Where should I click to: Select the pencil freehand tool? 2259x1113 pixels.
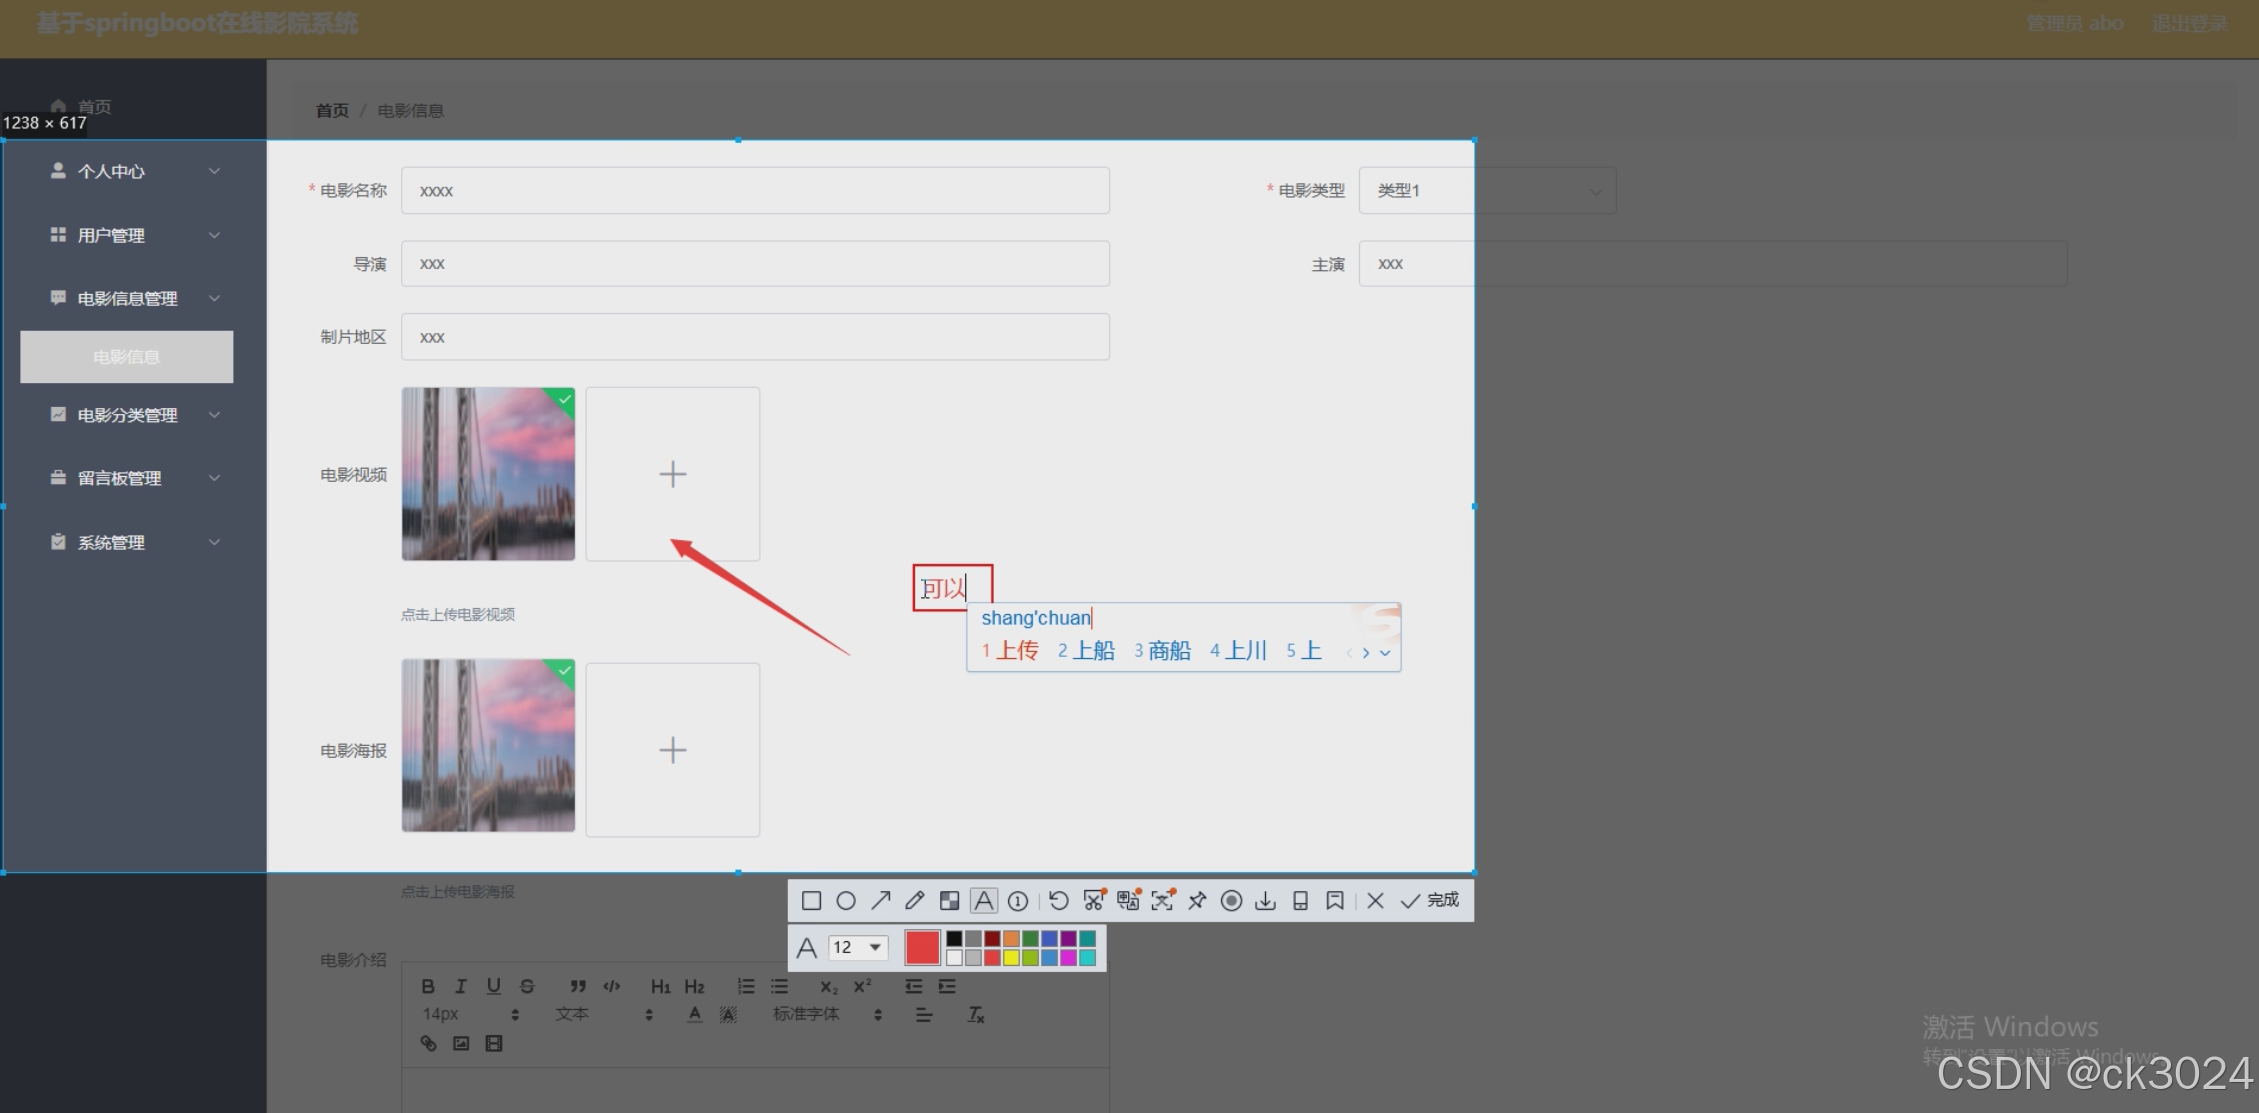914,901
